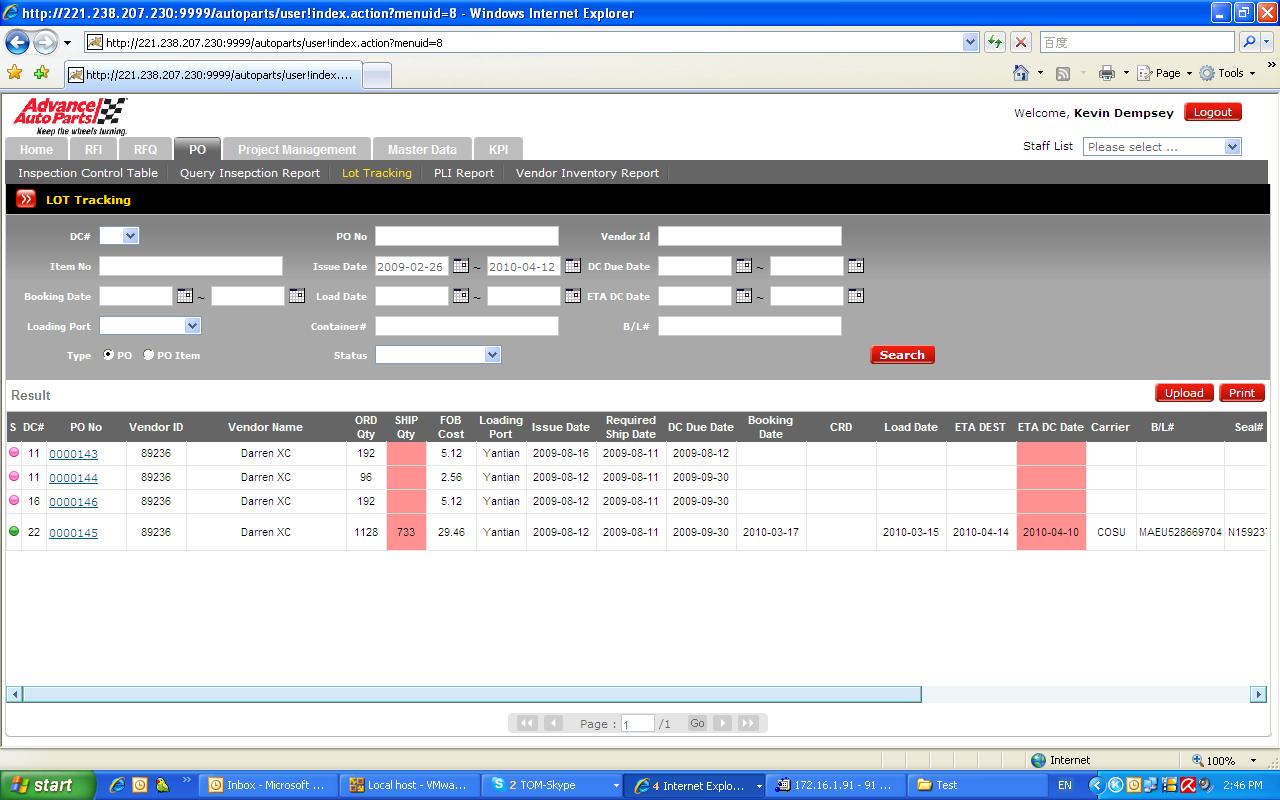1280x800 pixels.
Task: Open PO number 0000143 link
Action: coord(73,454)
